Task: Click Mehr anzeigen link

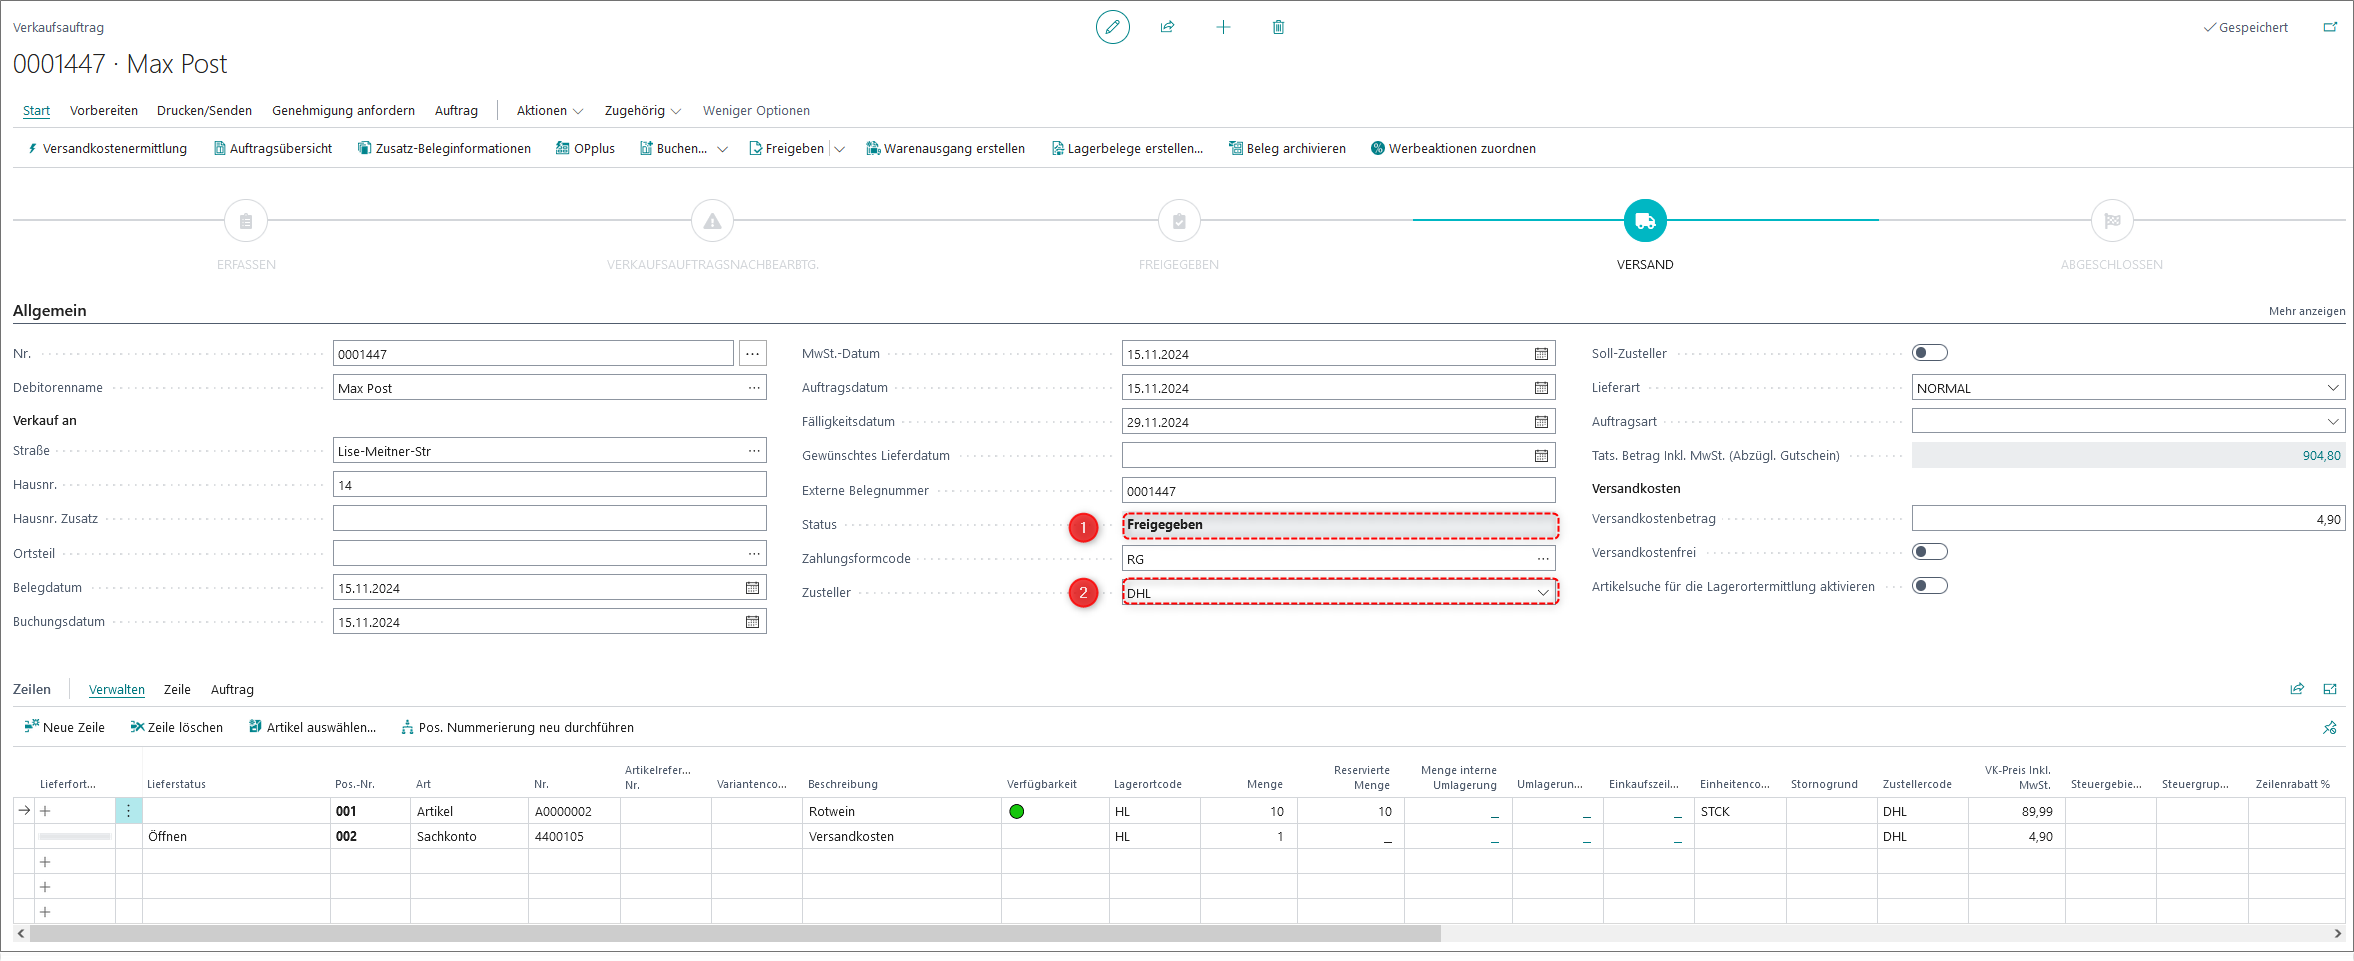Action: [x=2306, y=311]
